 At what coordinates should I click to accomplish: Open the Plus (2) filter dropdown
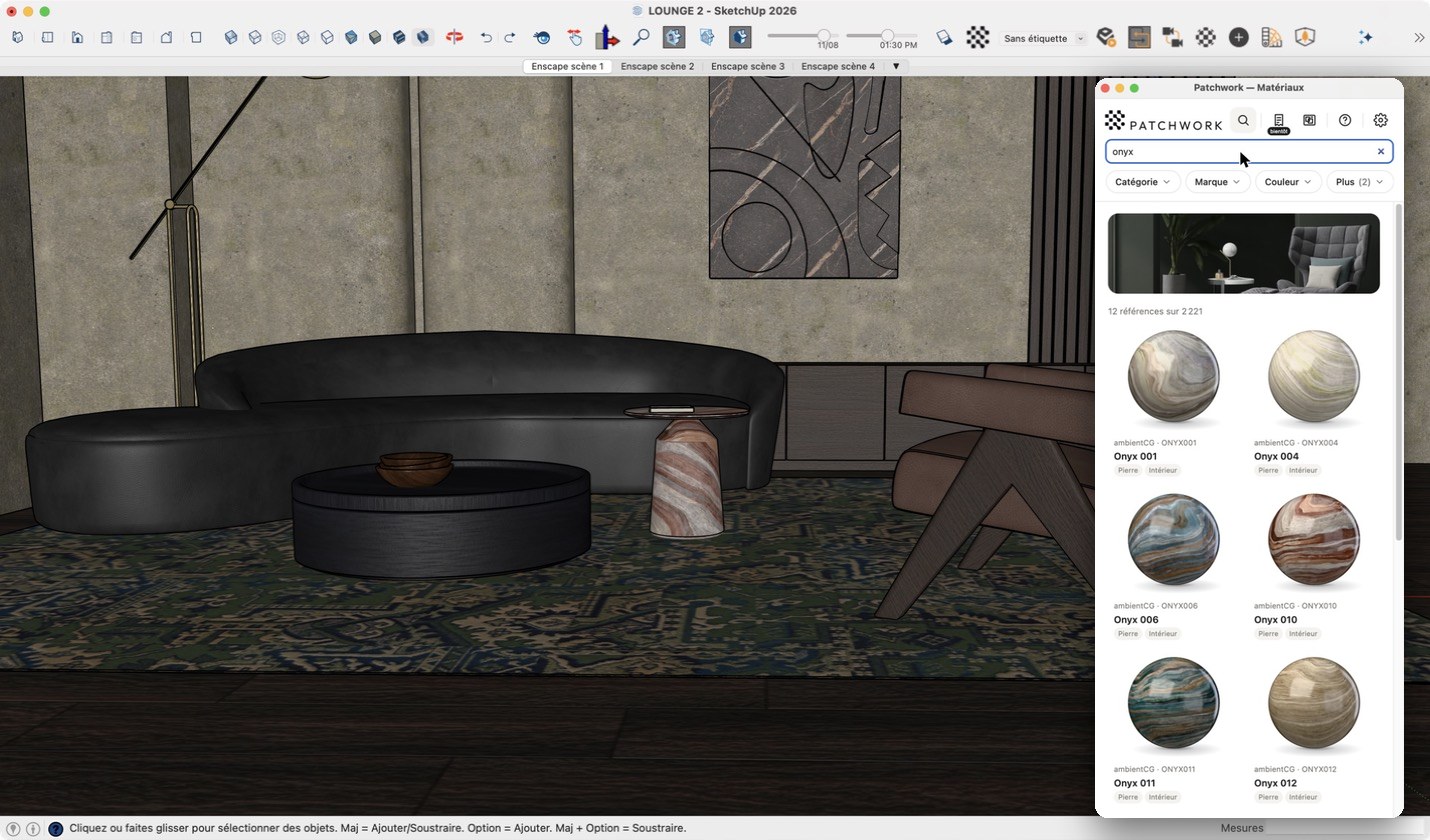tap(1360, 182)
